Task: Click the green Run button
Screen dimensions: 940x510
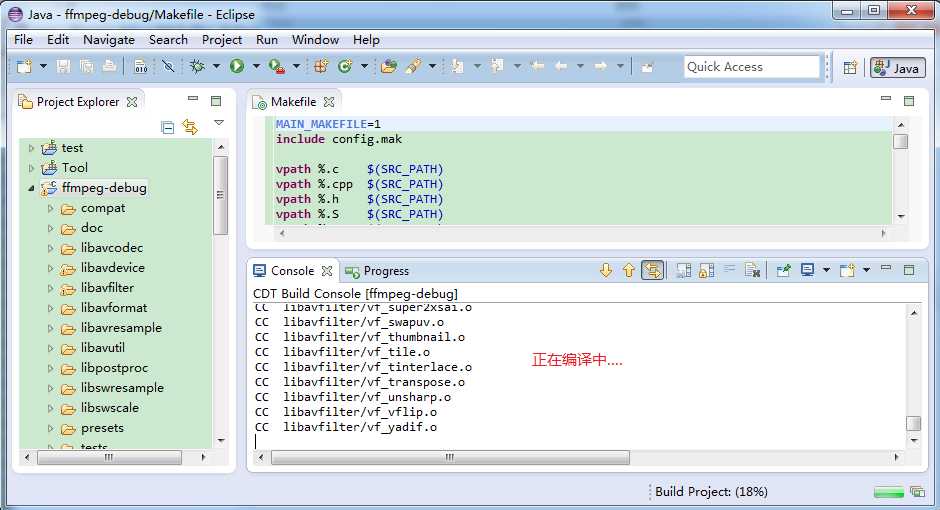Action: tap(237, 66)
